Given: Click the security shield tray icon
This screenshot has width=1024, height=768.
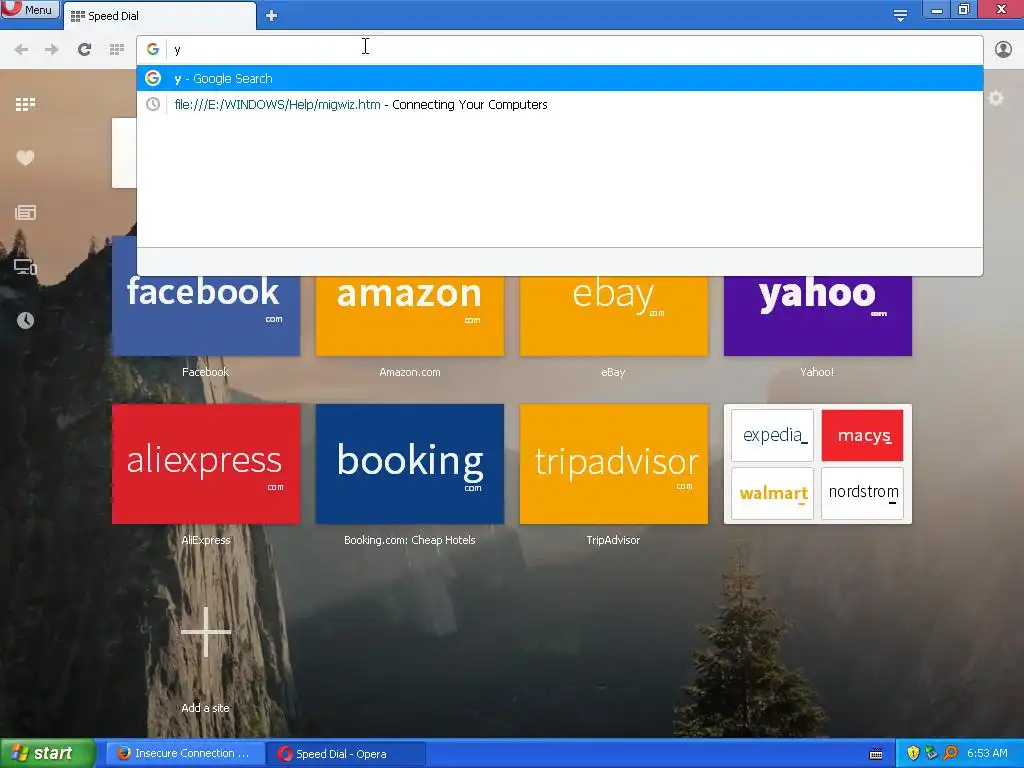Looking at the screenshot, I should click(x=913, y=753).
